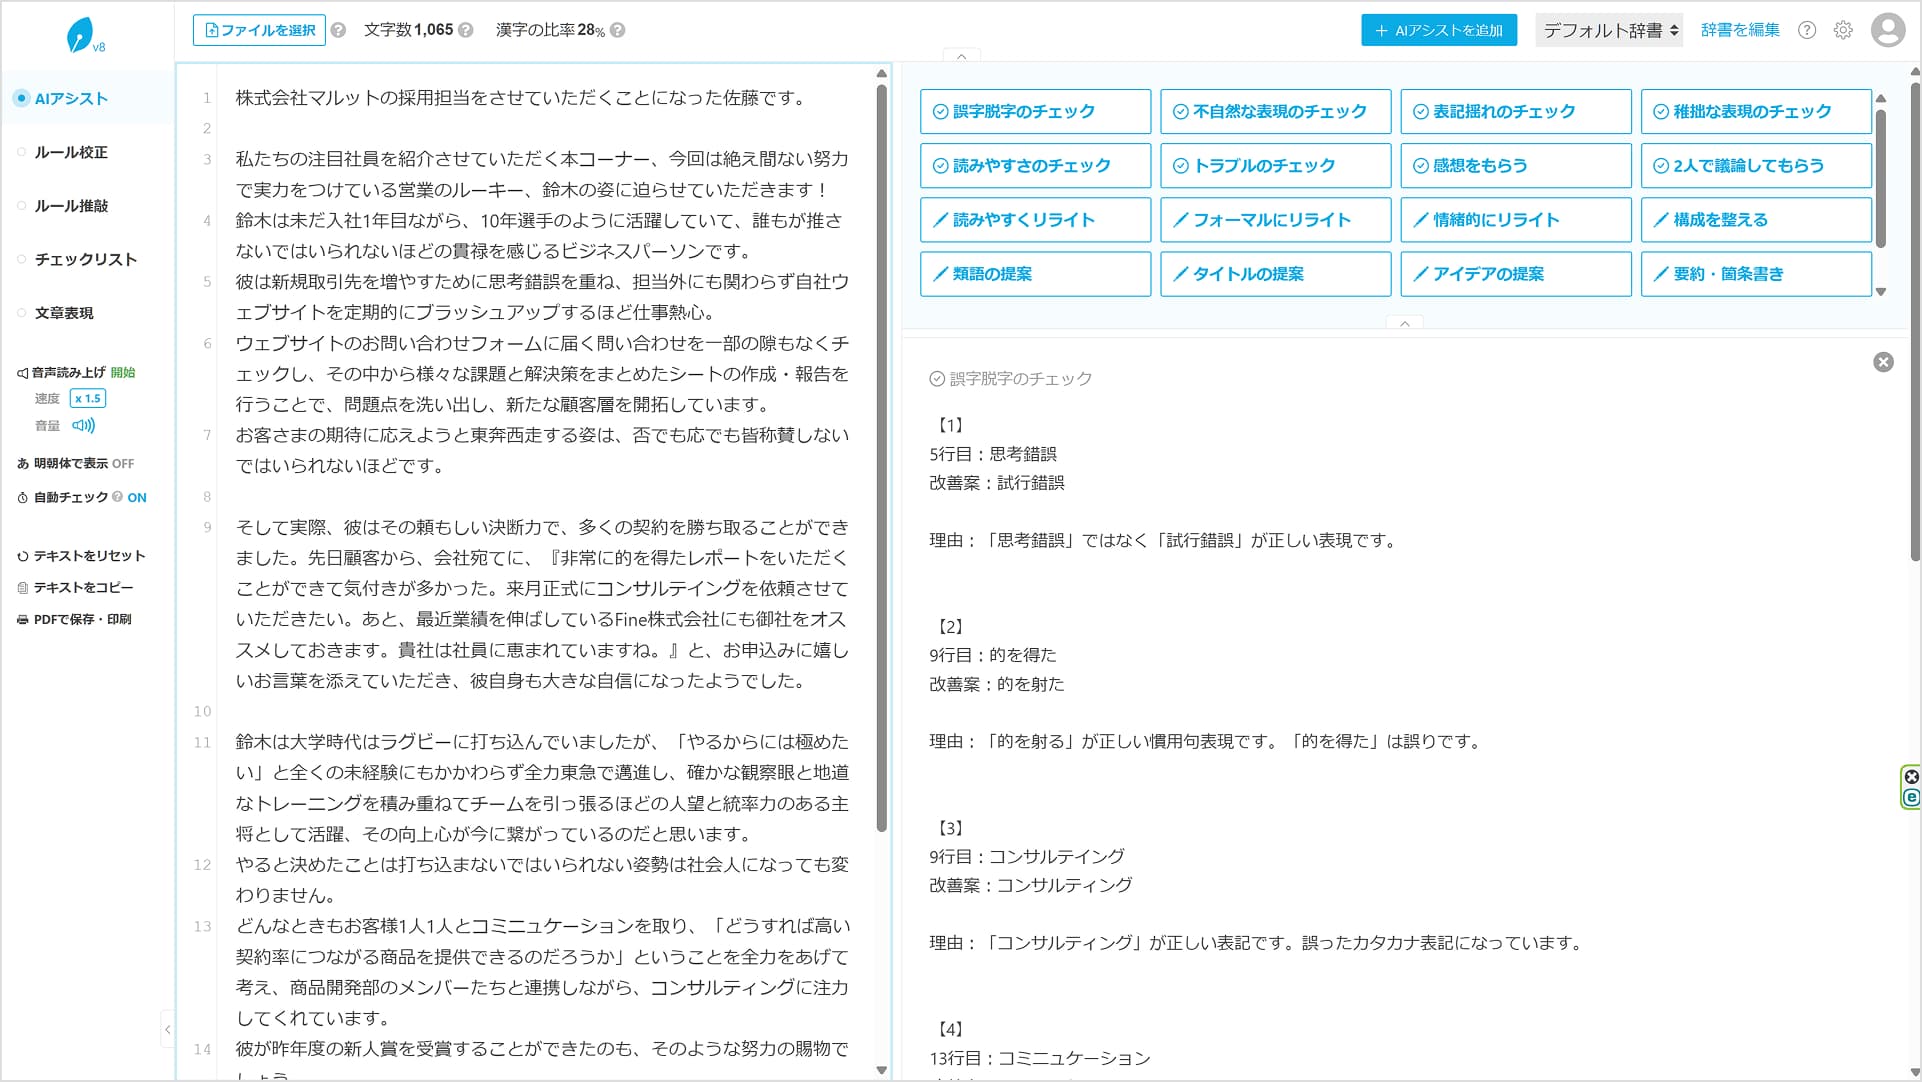Image resolution: width=1922 pixels, height=1082 pixels.
Task: Collapse the AI assist button panel chevron
Action: (x=1404, y=324)
